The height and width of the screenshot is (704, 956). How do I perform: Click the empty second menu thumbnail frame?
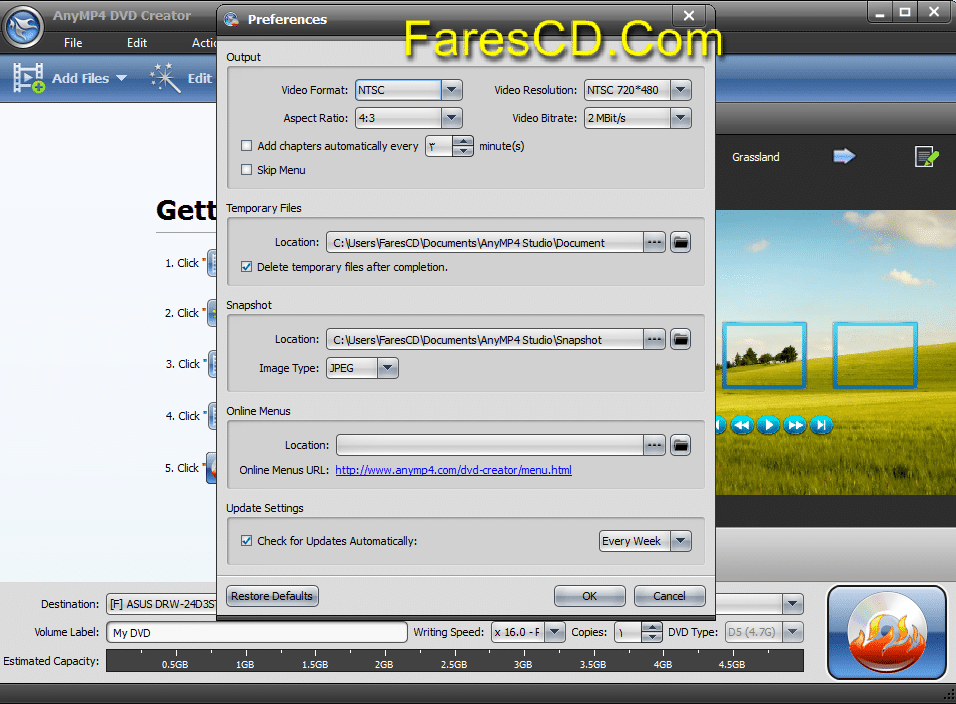tap(875, 355)
